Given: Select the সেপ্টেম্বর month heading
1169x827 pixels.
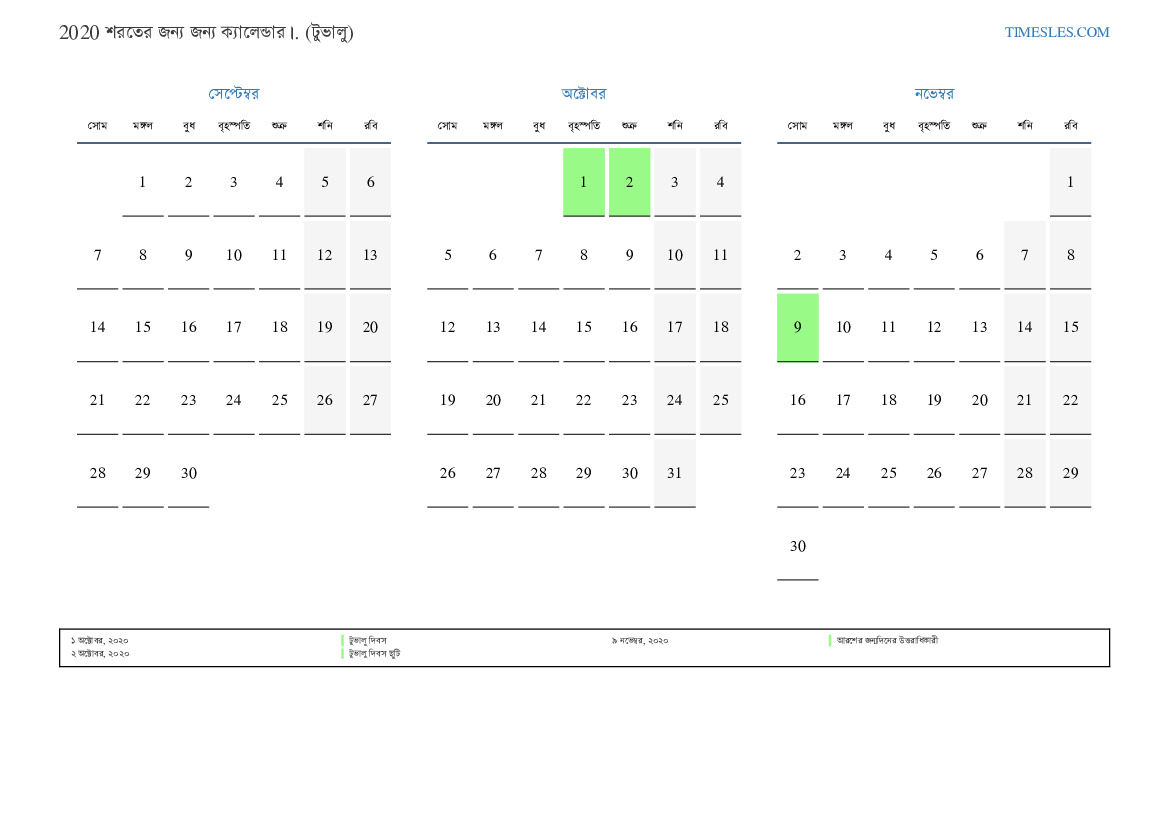Looking at the screenshot, I should pos(233,93).
